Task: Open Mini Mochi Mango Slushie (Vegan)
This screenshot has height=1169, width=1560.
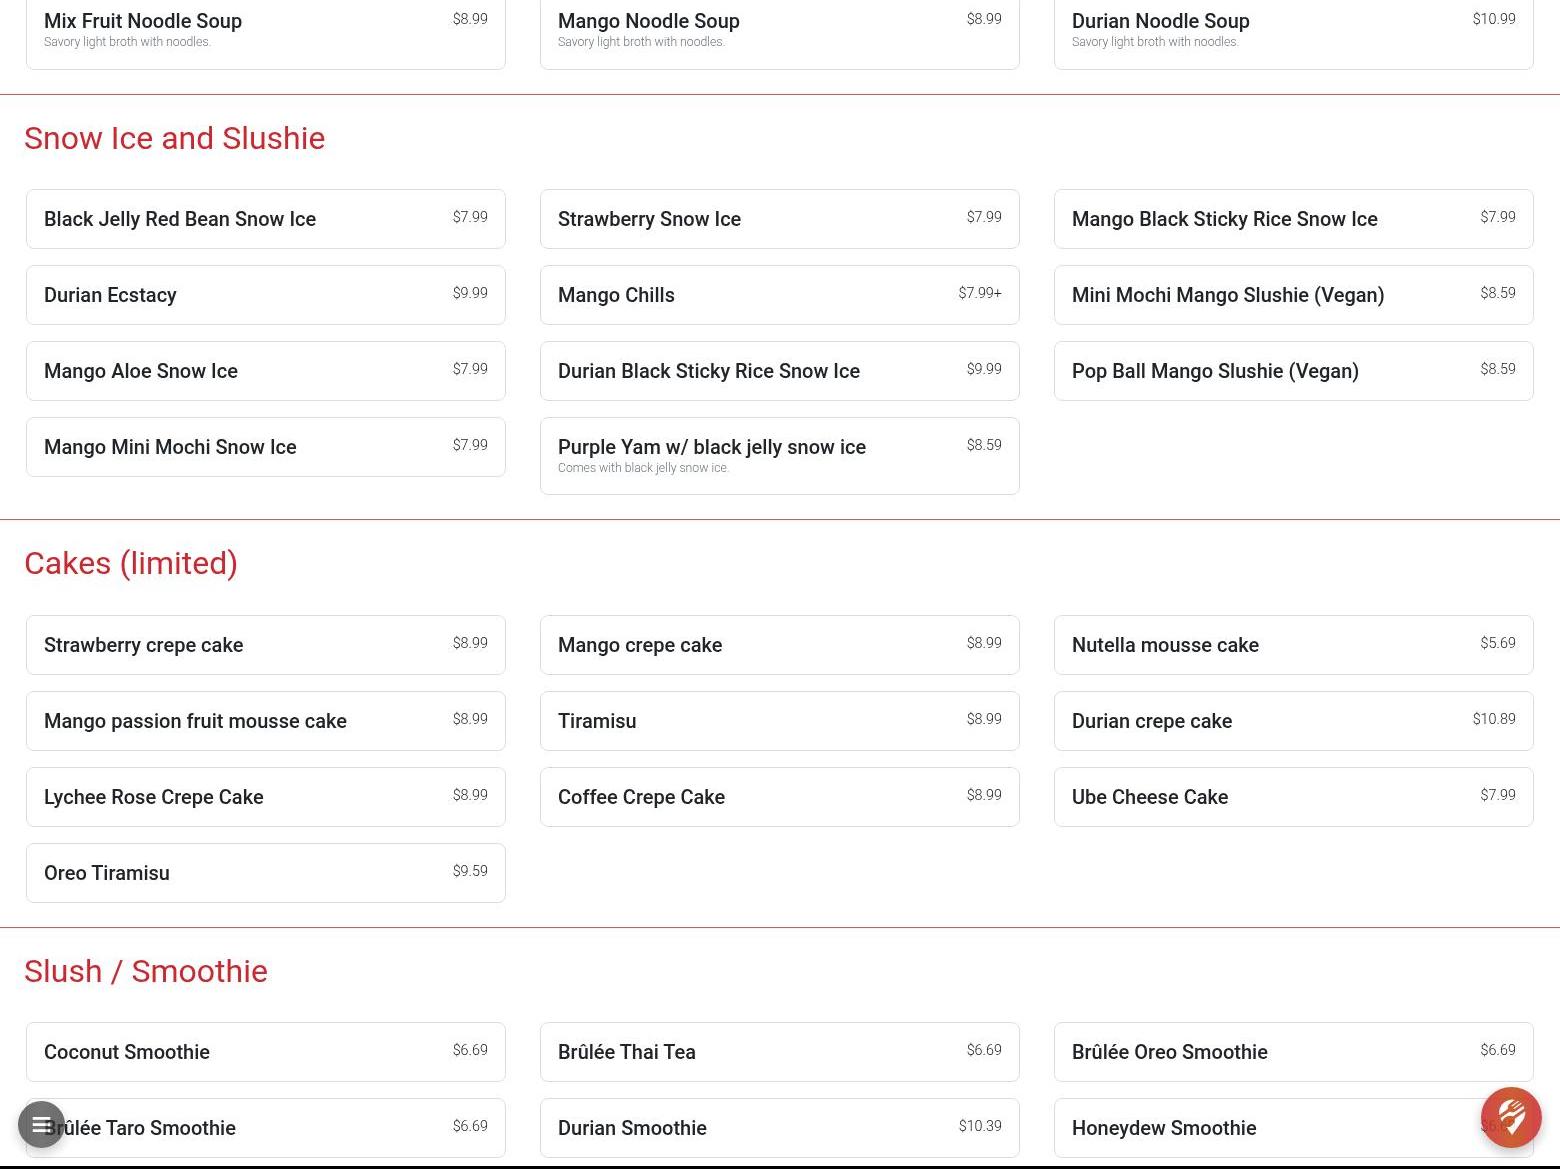Action: click(1294, 295)
